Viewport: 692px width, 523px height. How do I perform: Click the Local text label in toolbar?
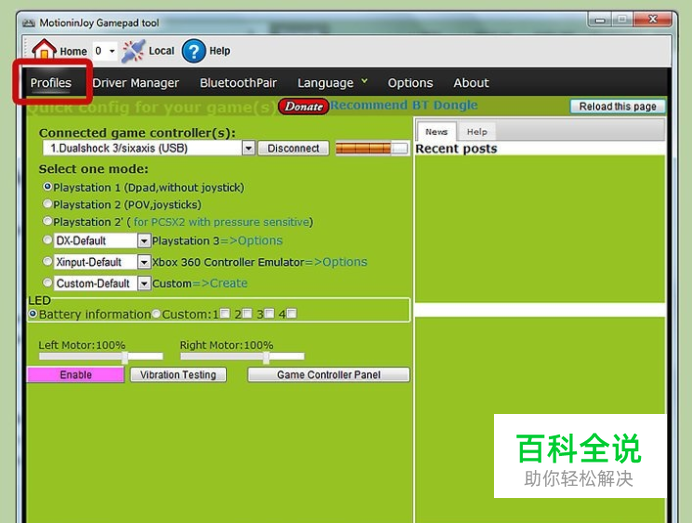(x=162, y=51)
